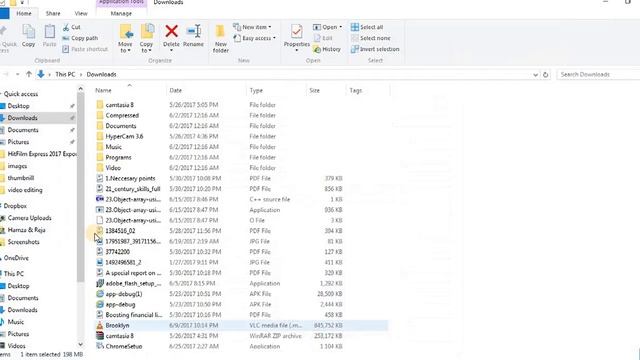Open the recent locations dropdown arrow
This screenshot has width=640, height=360.
18,74
